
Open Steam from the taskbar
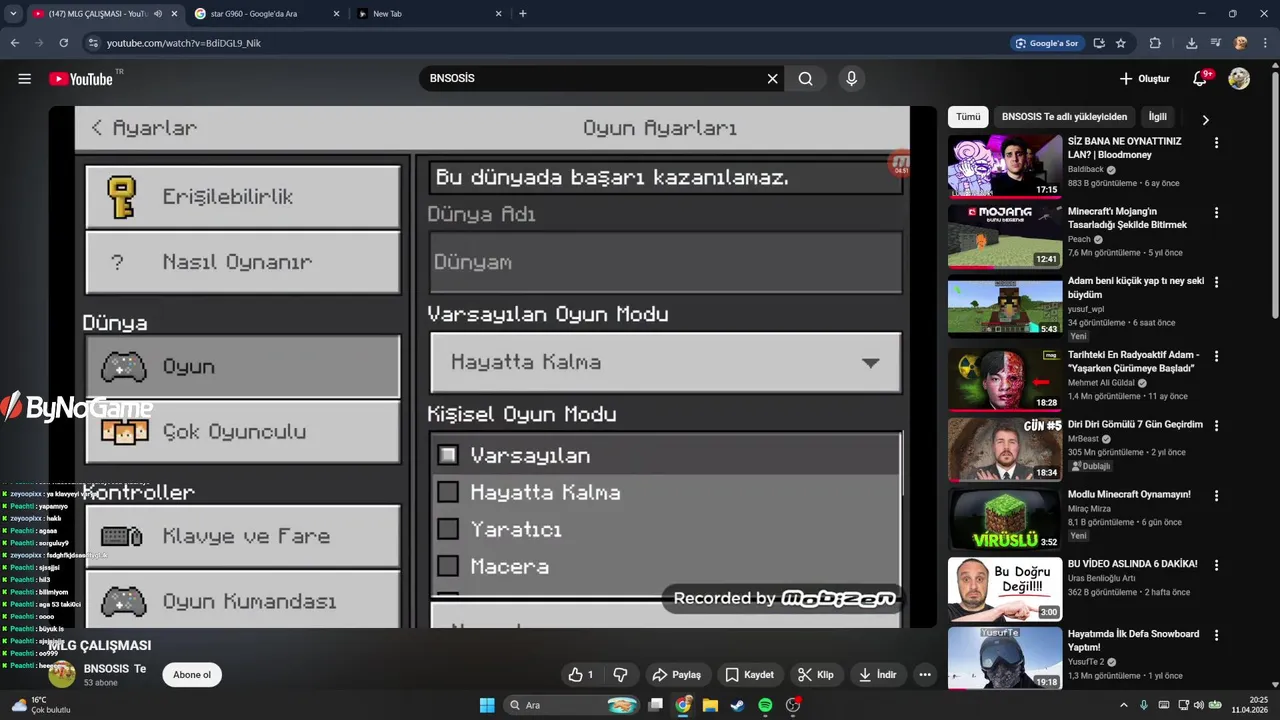pos(737,705)
